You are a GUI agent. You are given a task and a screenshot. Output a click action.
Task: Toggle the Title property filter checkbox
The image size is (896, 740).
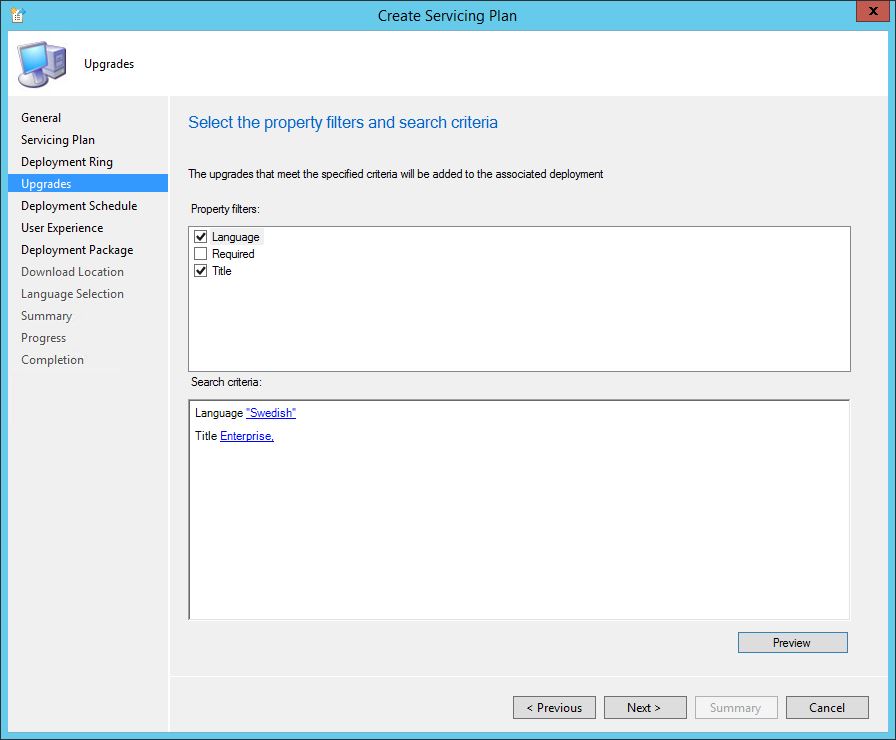click(201, 271)
